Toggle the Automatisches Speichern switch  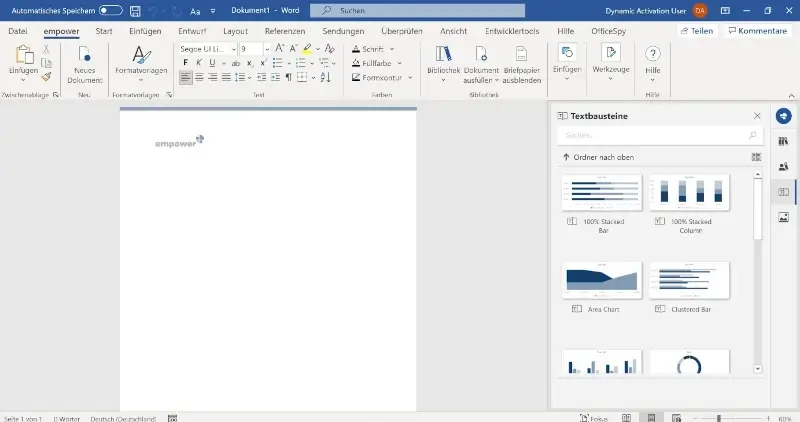point(110,10)
